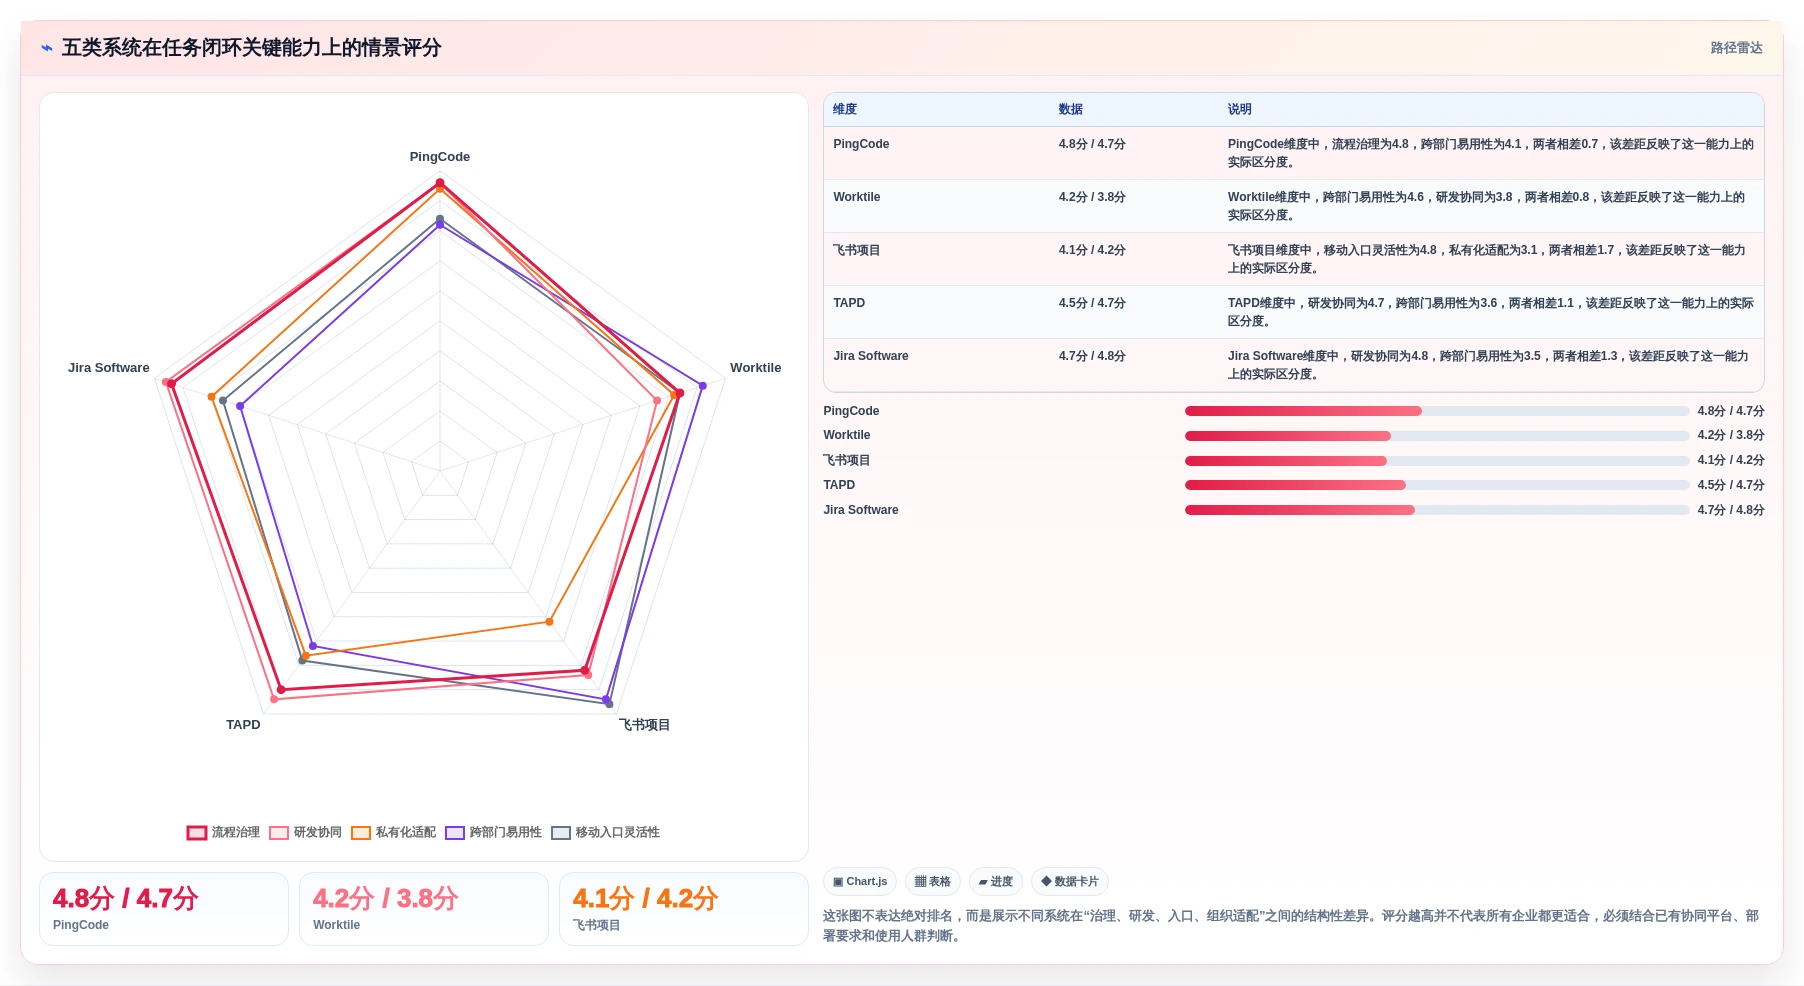The height and width of the screenshot is (986, 1804).
Task: Click table value 4.8分 / 4.7分 for PingCode
Action: [1092, 144]
